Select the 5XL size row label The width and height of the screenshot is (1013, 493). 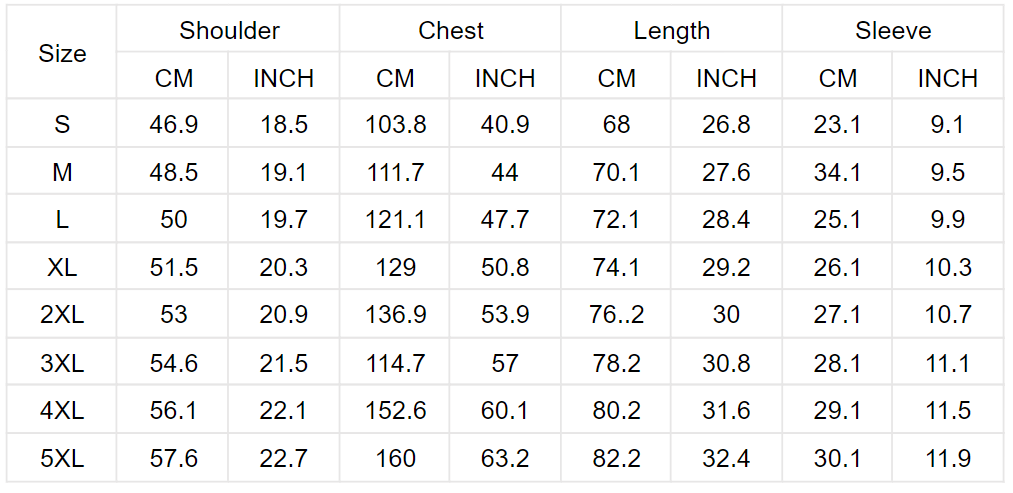[62, 458]
